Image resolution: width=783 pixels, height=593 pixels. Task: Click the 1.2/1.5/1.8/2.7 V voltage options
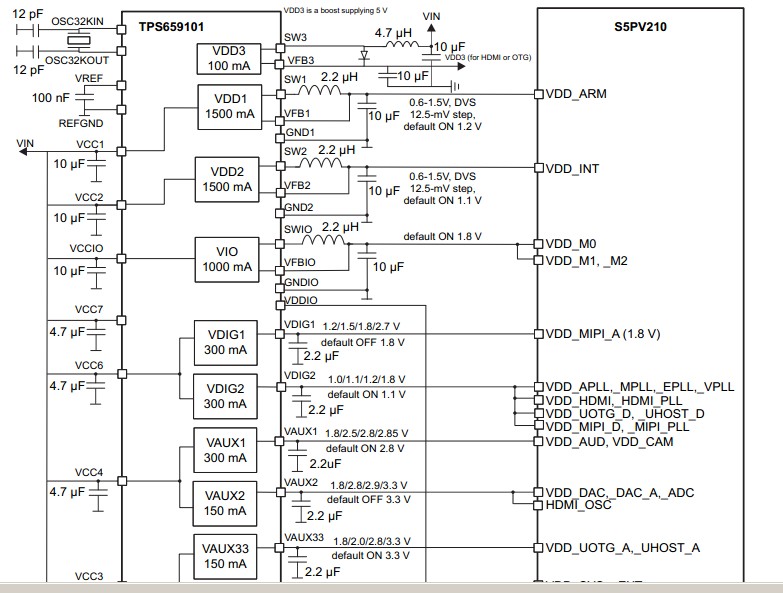[x=362, y=326]
